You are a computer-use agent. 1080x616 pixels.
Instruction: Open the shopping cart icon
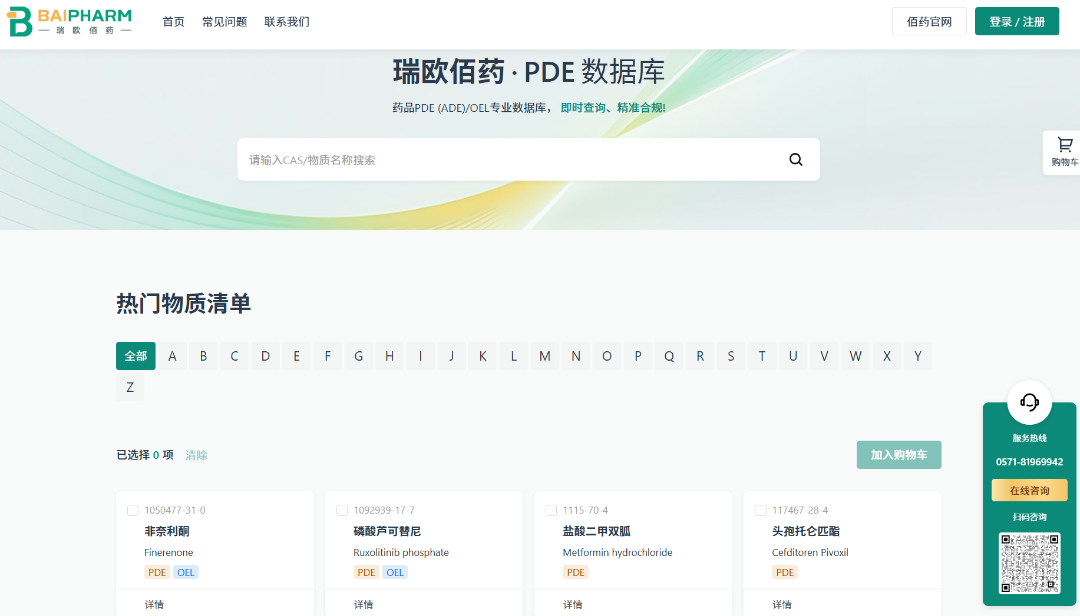(1064, 145)
